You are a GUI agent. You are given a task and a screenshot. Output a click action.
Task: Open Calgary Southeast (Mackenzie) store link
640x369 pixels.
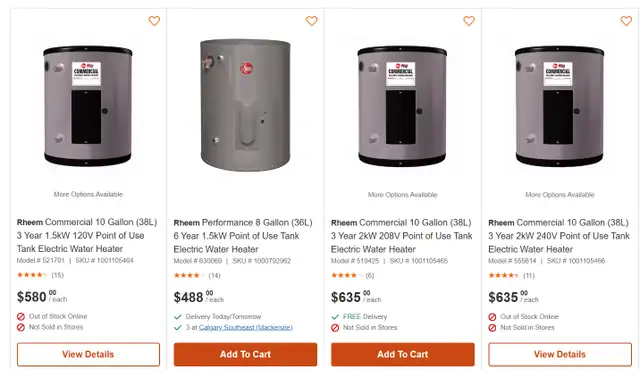[246, 327]
